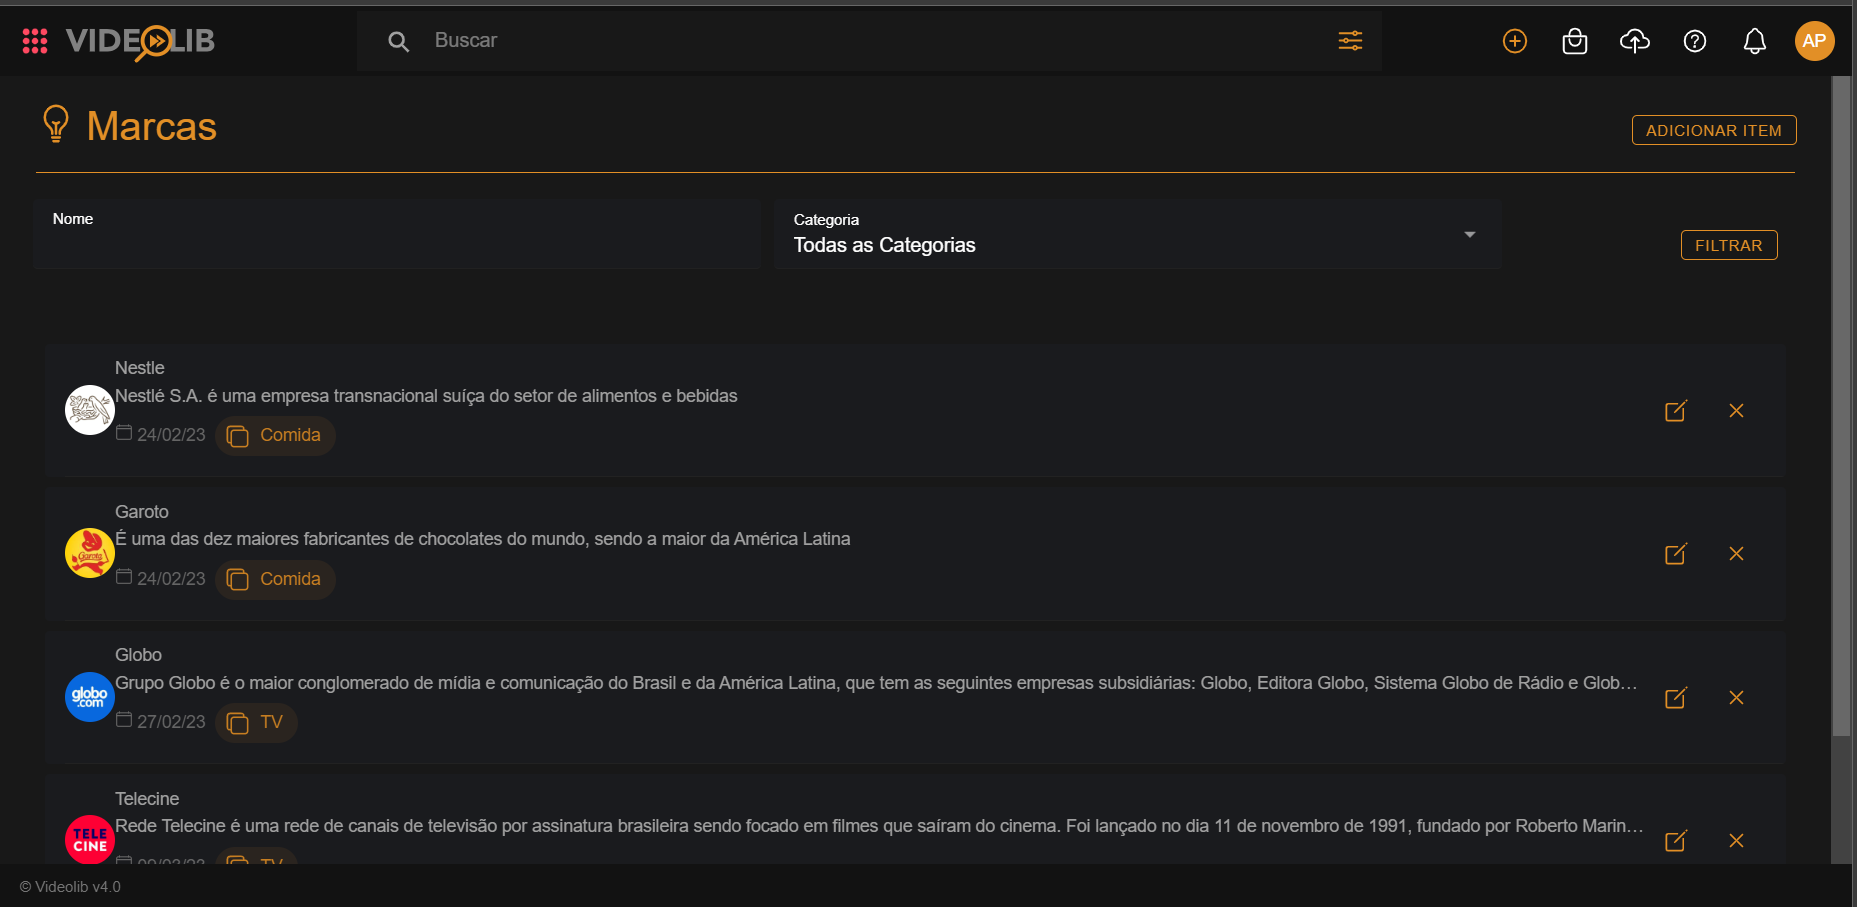
Task: Delete the Nestle brand entry
Action: [x=1736, y=411]
